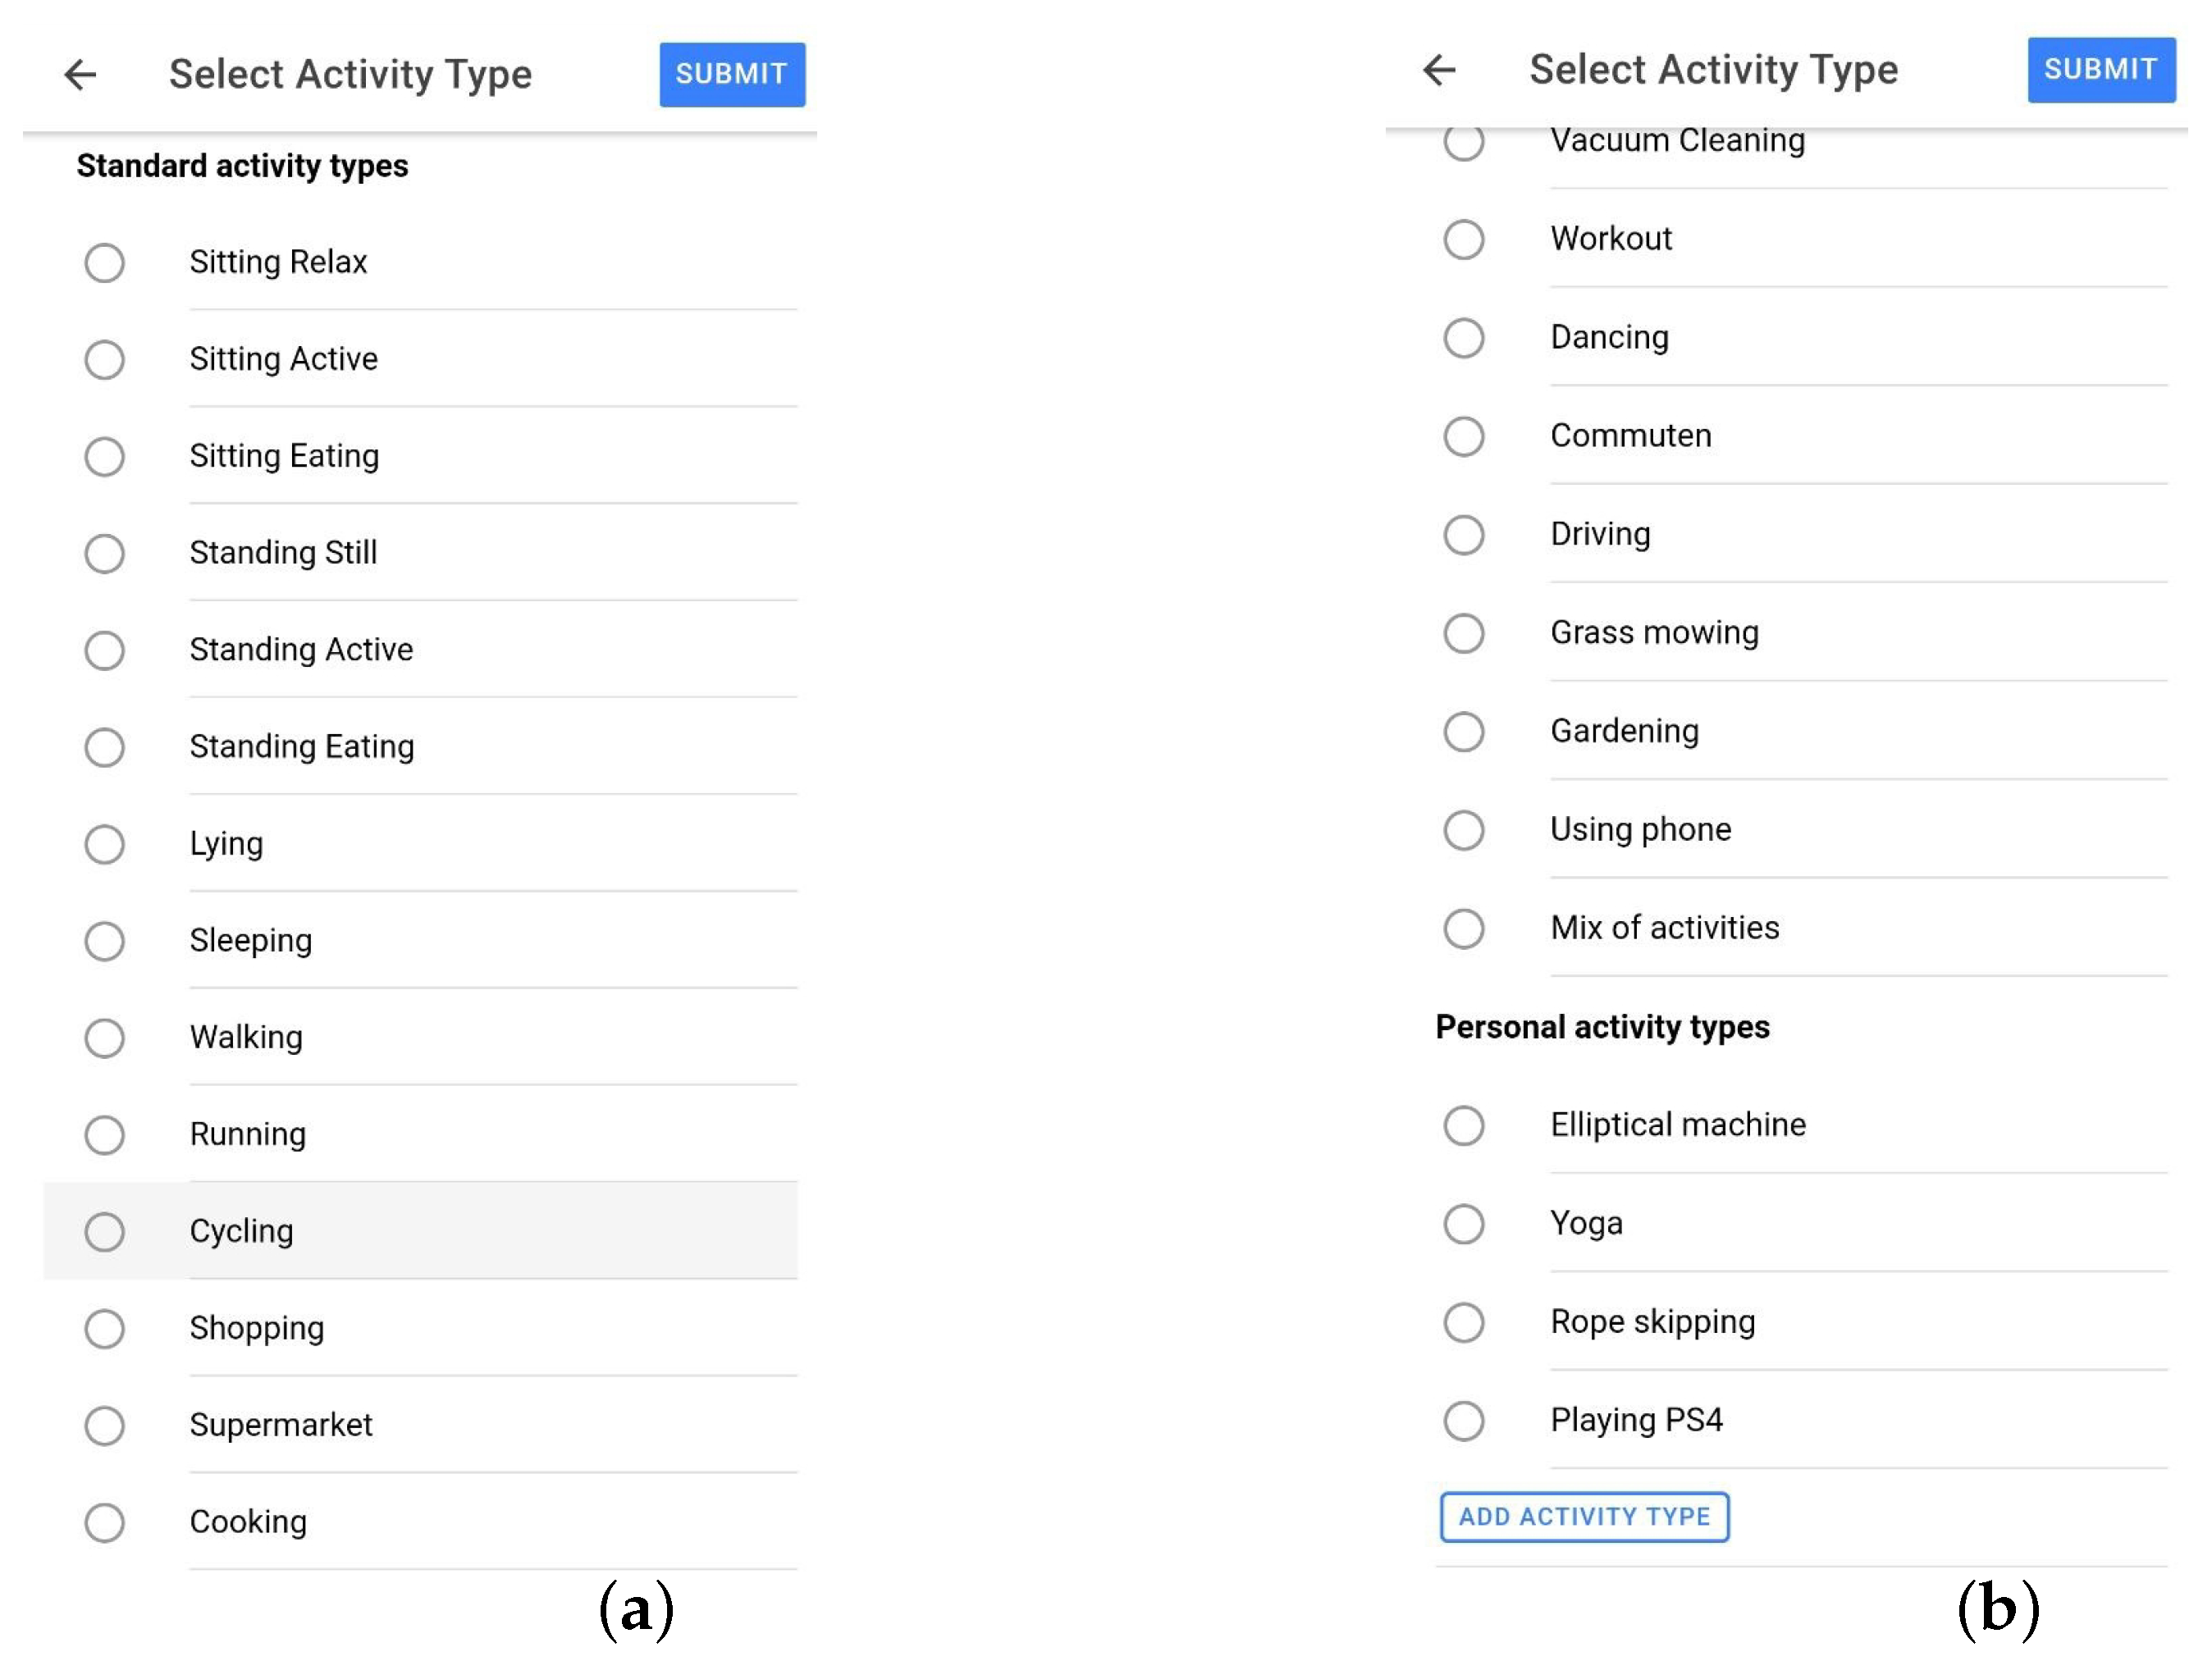Pick the Running activity radio button
Viewport: 2212px width, 1670px height.
[105, 1135]
